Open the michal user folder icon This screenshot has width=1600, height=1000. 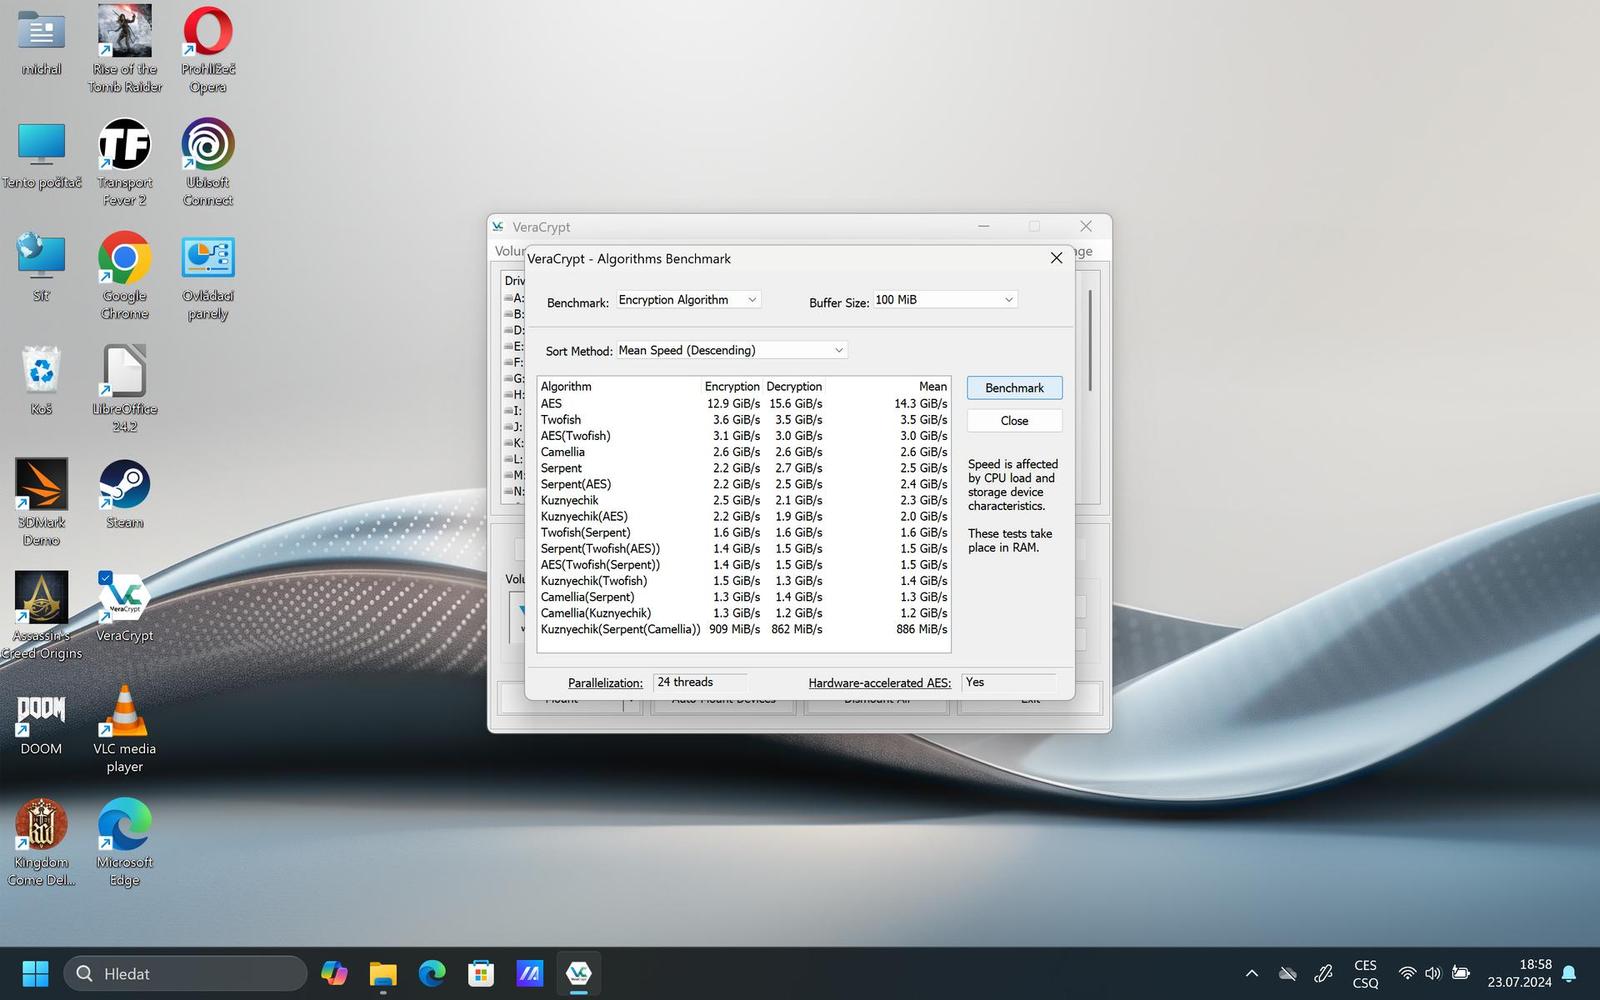41,42
